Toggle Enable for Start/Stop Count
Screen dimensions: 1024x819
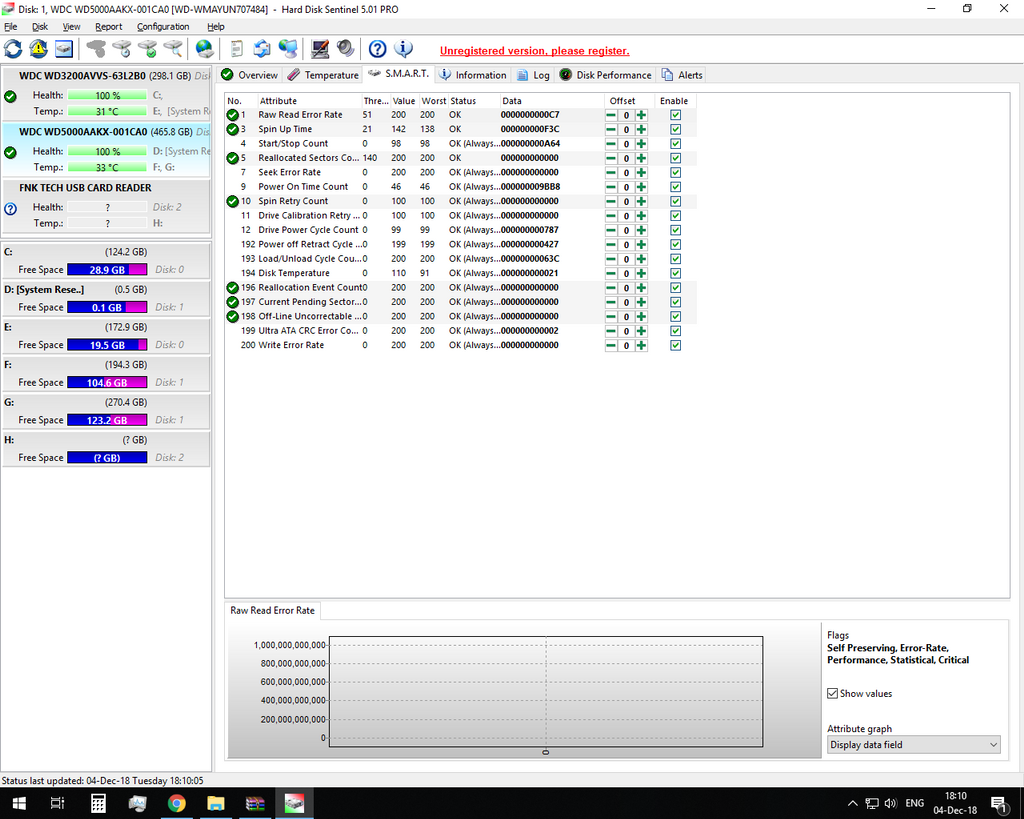[x=675, y=144]
